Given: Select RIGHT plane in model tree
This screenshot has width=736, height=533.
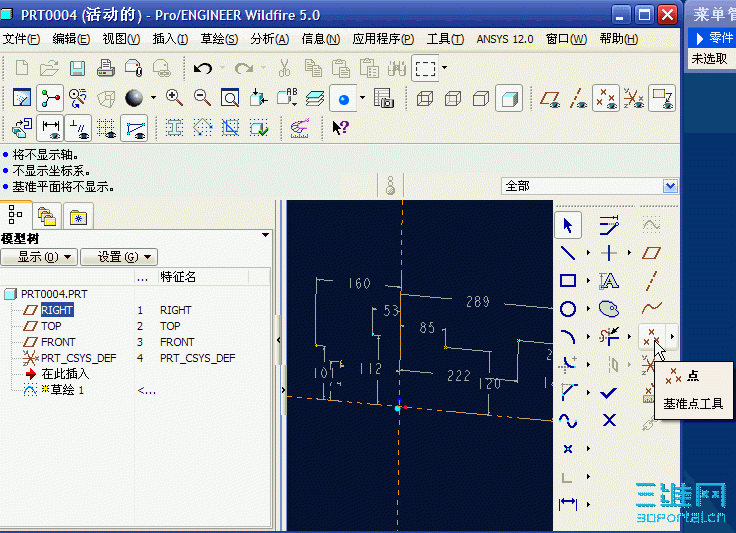Looking at the screenshot, I should coord(56,310).
